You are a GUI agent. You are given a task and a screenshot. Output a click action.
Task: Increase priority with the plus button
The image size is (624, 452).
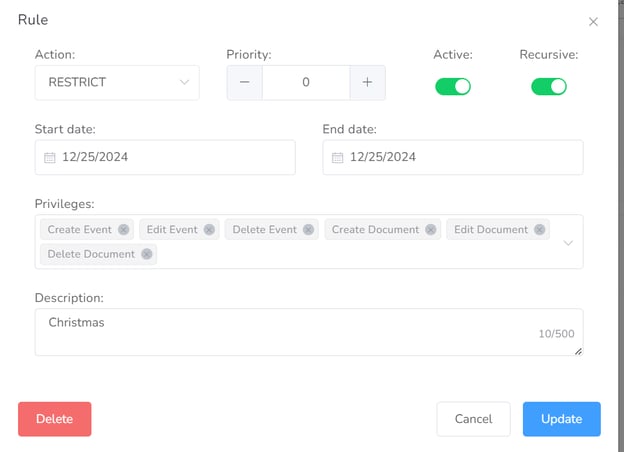click(367, 83)
